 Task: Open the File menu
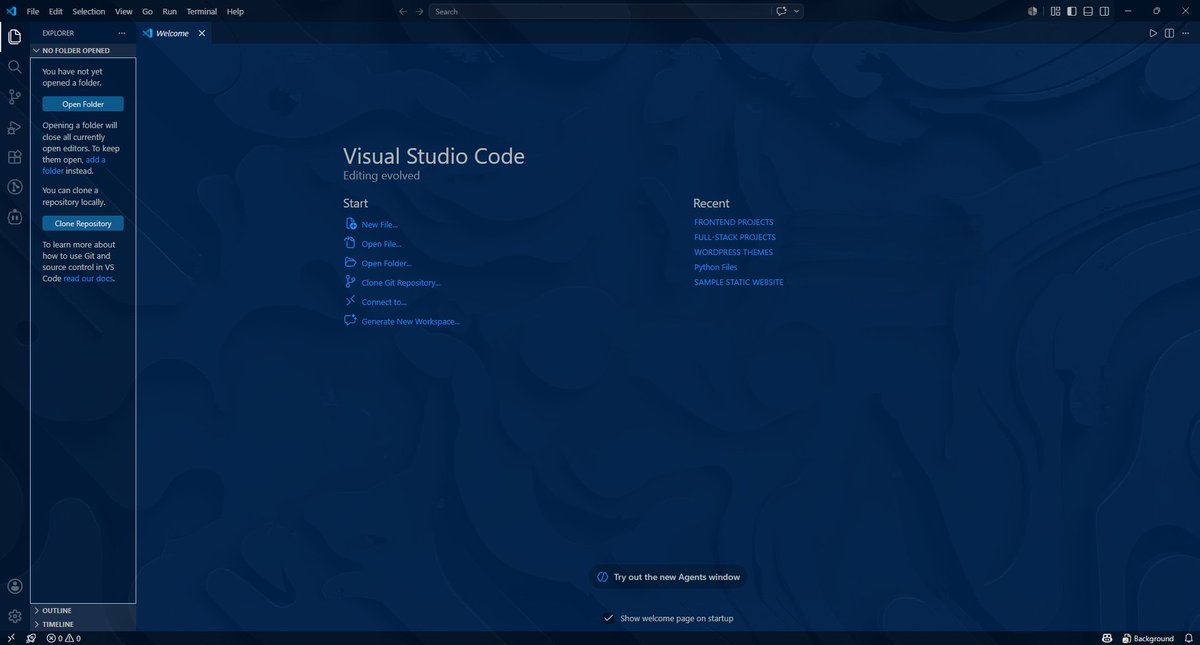point(33,11)
